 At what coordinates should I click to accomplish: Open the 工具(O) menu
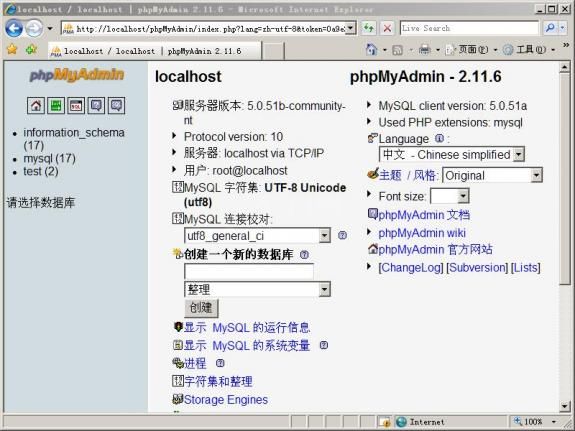pyautogui.click(x=528, y=50)
